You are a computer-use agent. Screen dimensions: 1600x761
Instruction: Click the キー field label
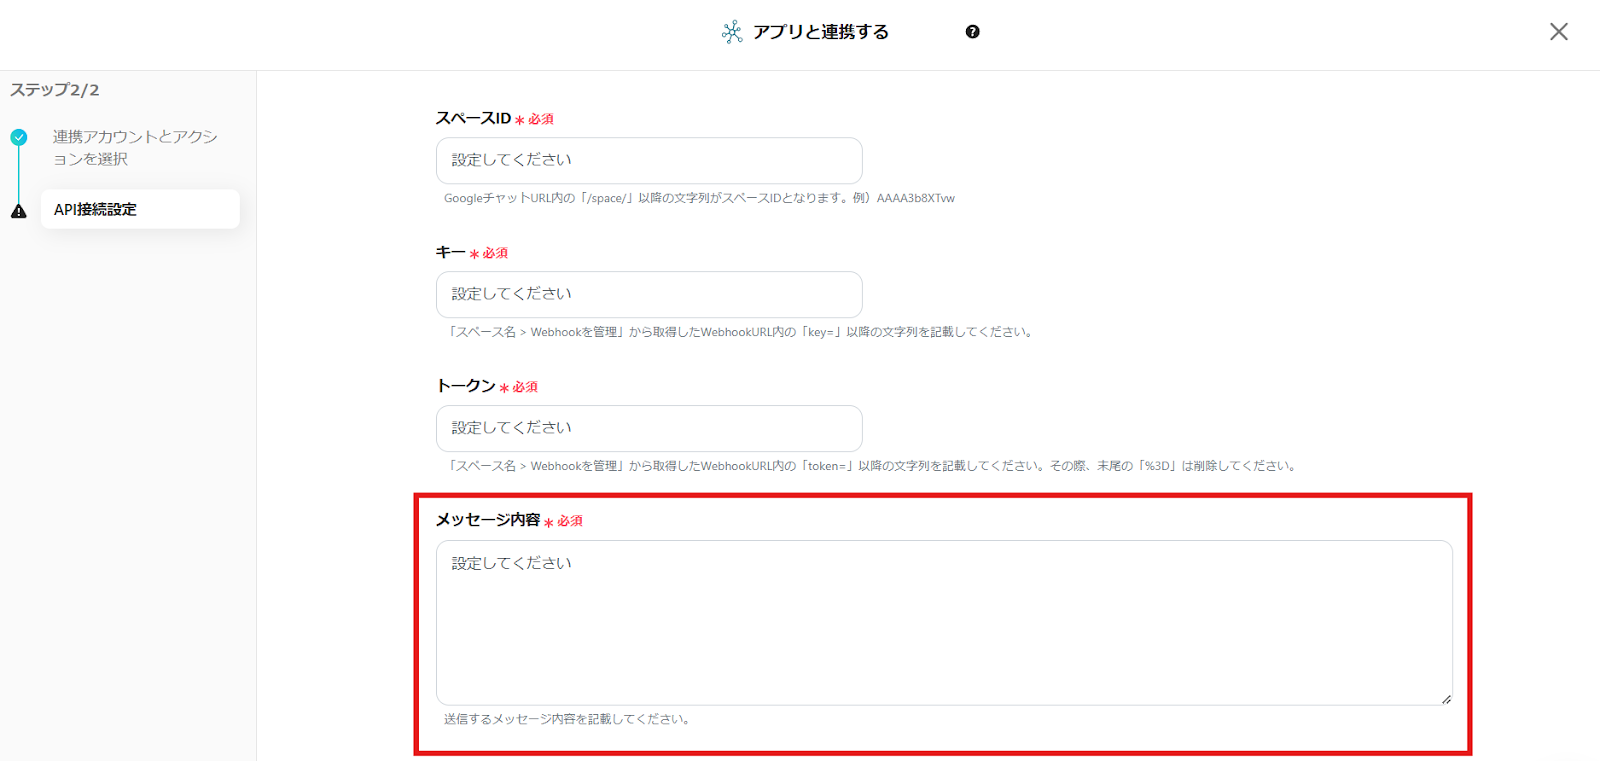451,252
